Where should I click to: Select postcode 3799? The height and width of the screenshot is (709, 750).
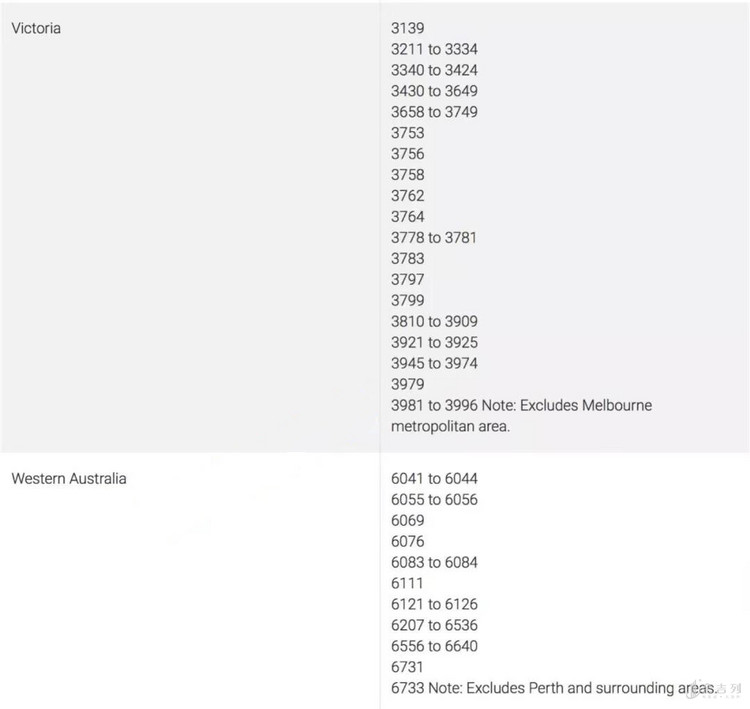click(408, 300)
